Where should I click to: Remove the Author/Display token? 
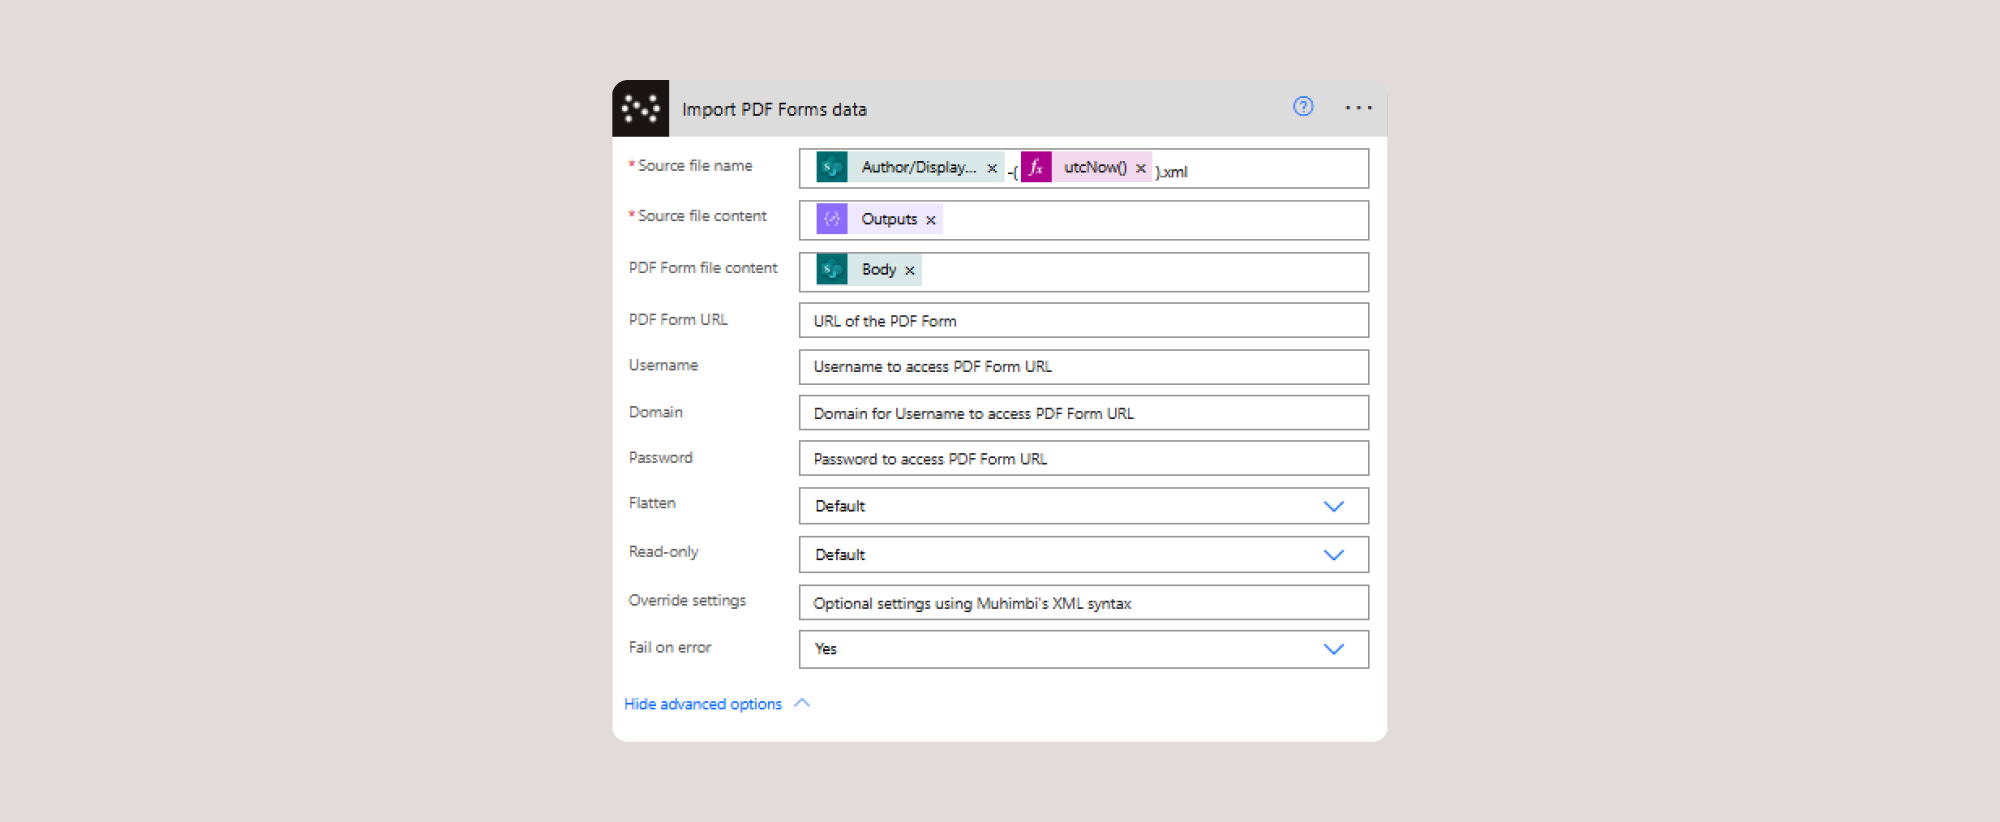click(992, 168)
